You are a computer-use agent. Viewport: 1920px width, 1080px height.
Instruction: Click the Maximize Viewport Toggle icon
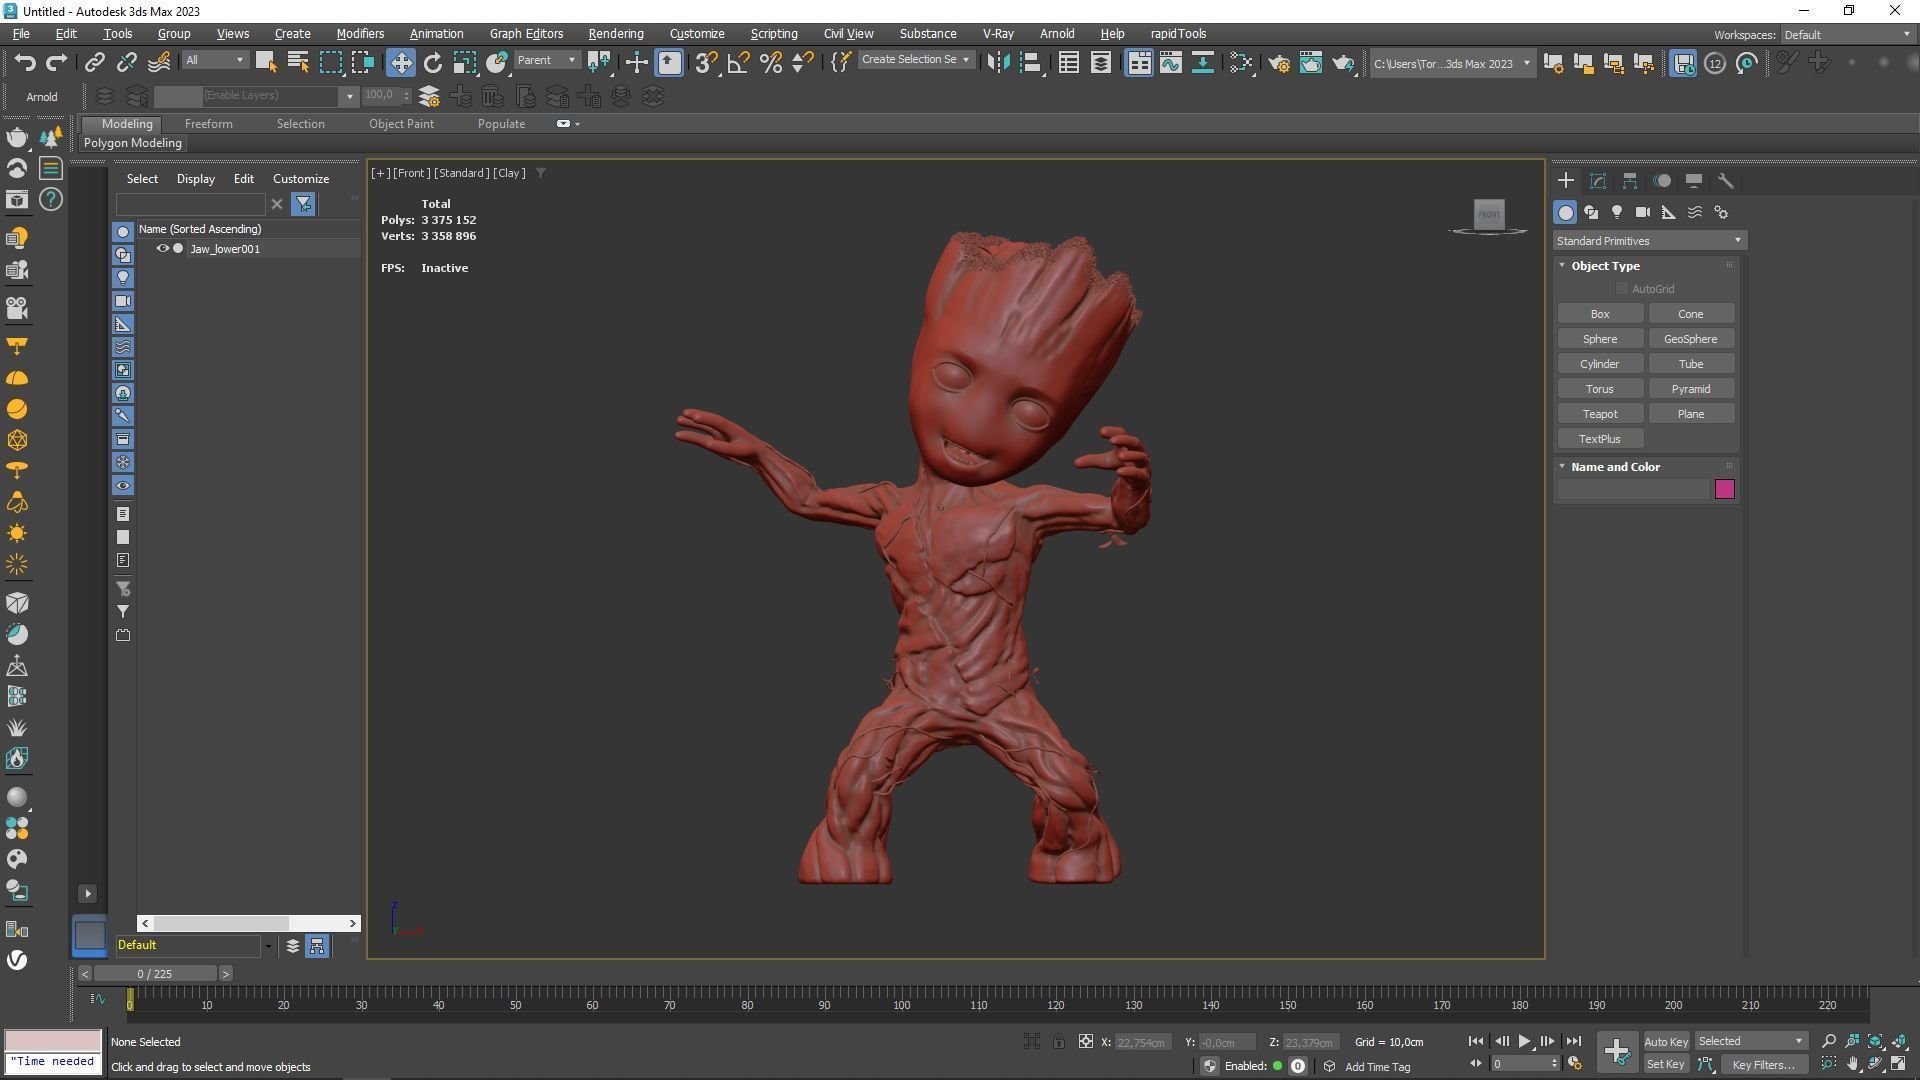[1898, 1064]
